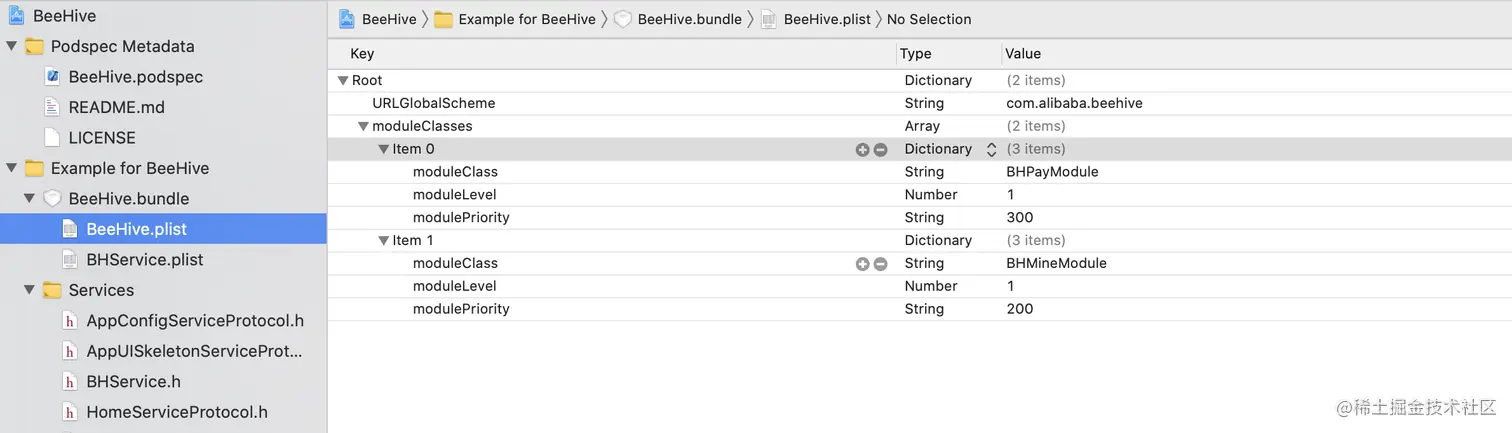Collapse the Podspec Metadata folder
This screenshot has width=1512, height=433.
(11, 46)
